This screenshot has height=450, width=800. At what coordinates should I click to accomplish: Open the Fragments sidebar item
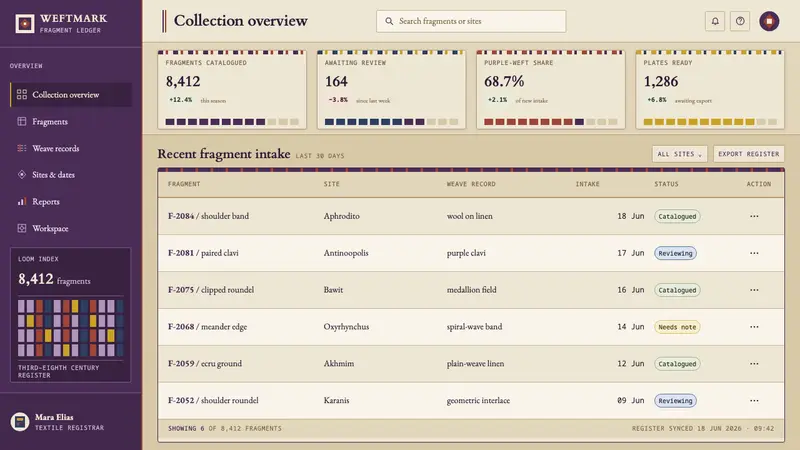tap(71, 121)
